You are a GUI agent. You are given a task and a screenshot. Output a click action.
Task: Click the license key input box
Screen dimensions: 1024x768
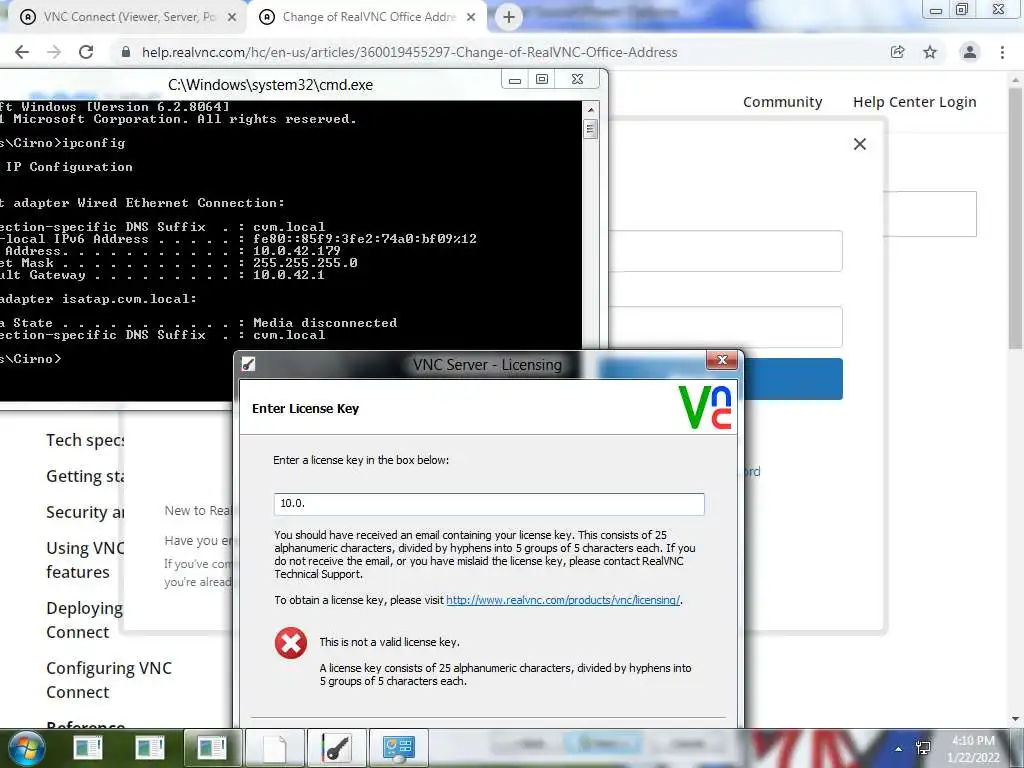click(x=489, y=504)
